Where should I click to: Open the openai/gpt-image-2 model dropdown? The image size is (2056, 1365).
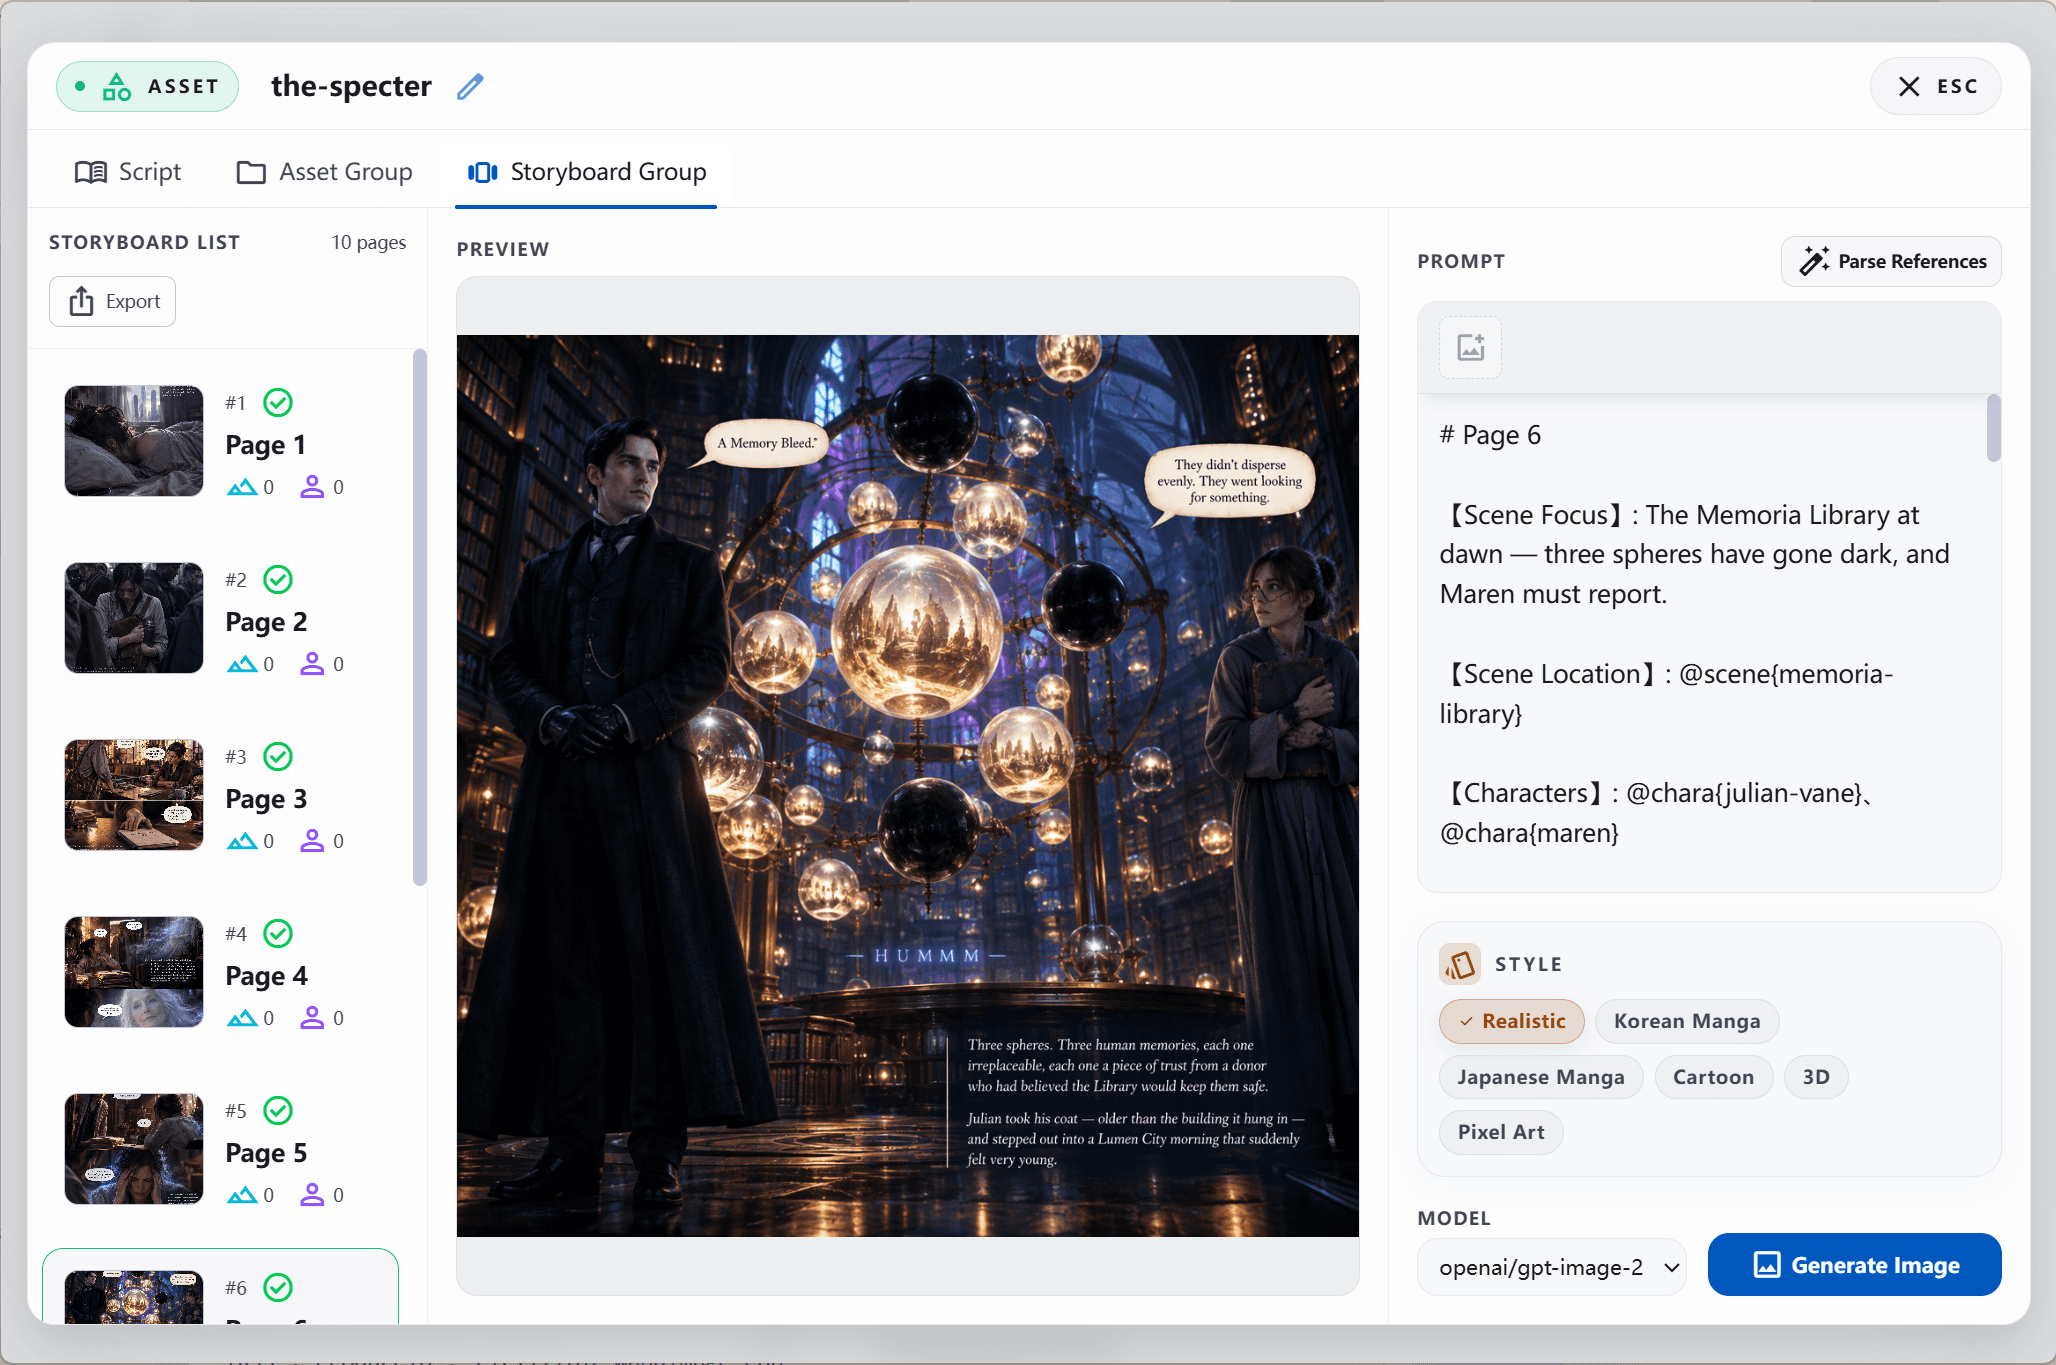click(1553, 1267)
